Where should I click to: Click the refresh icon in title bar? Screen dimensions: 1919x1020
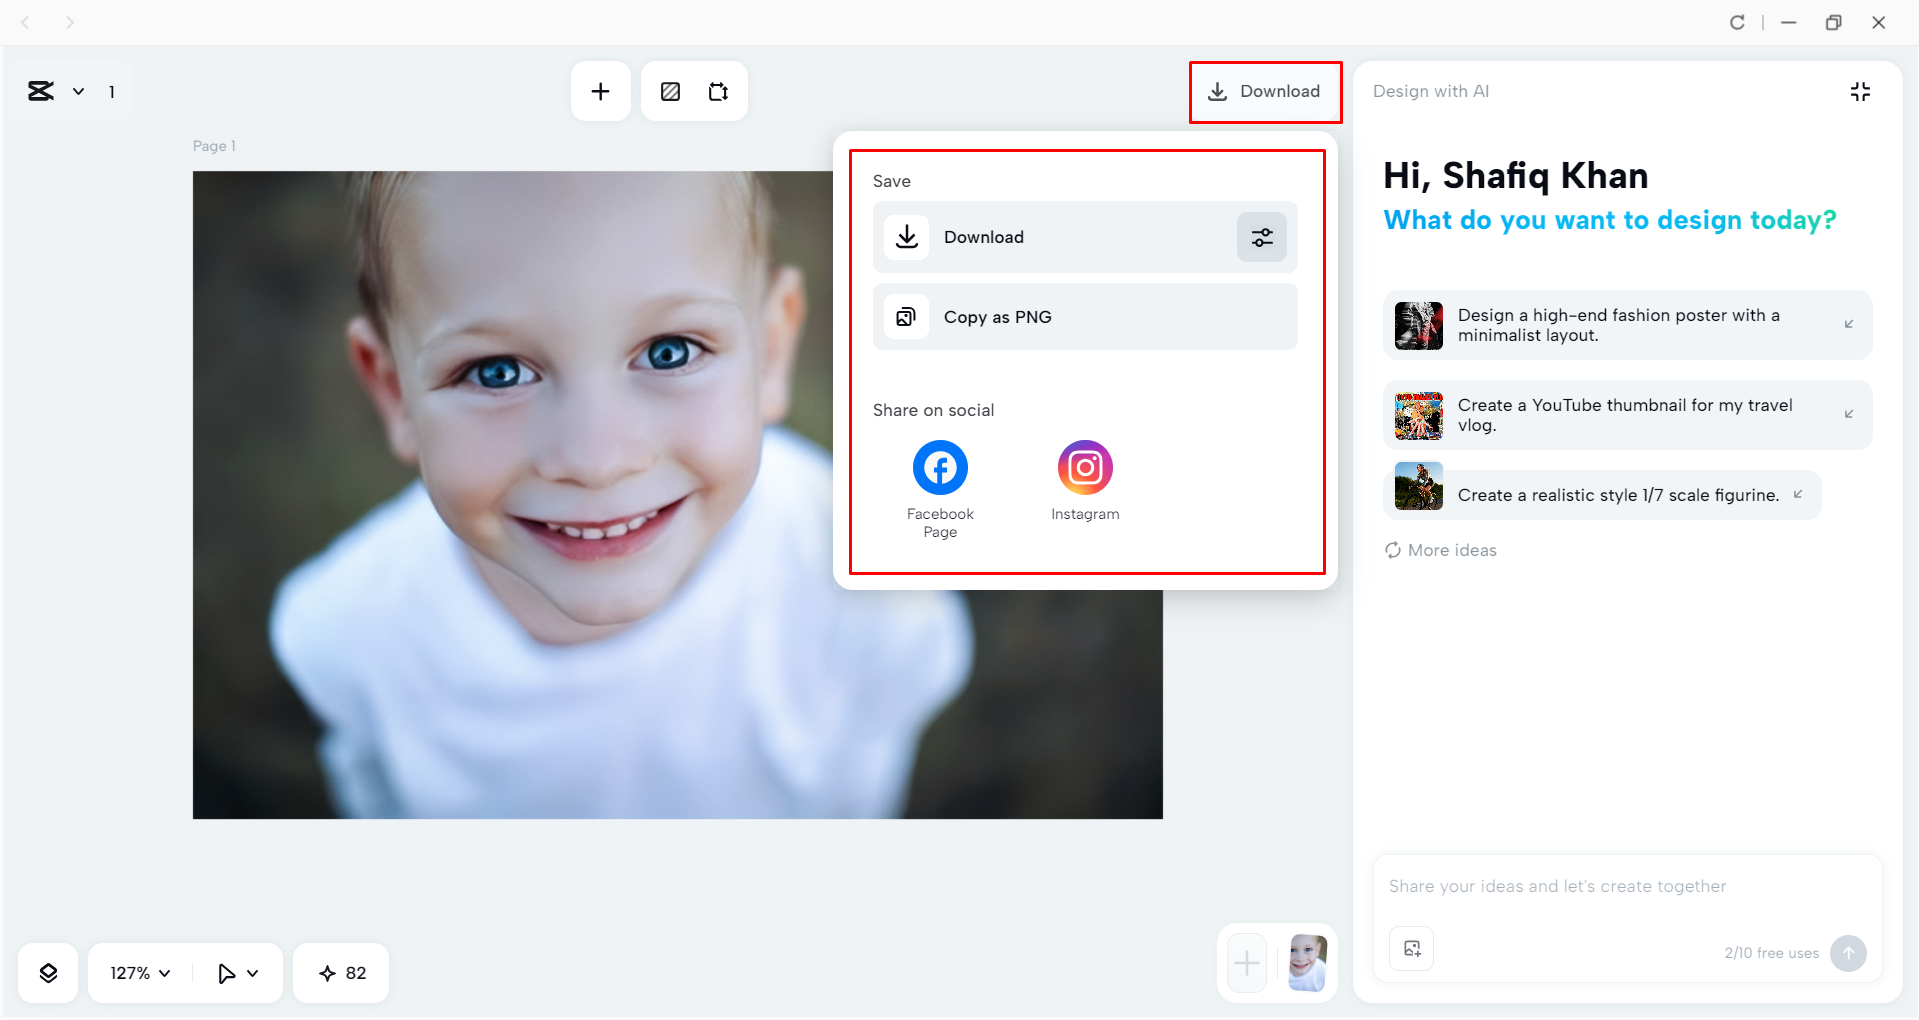tap(1737, 22)
